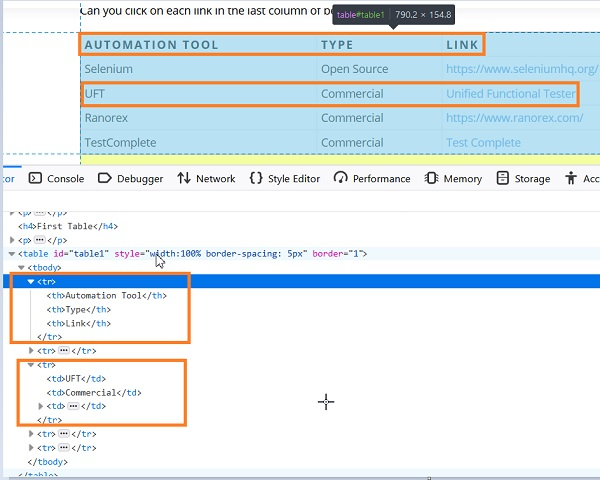Expand the collapsed td node in the UFT row

[41, 406]
